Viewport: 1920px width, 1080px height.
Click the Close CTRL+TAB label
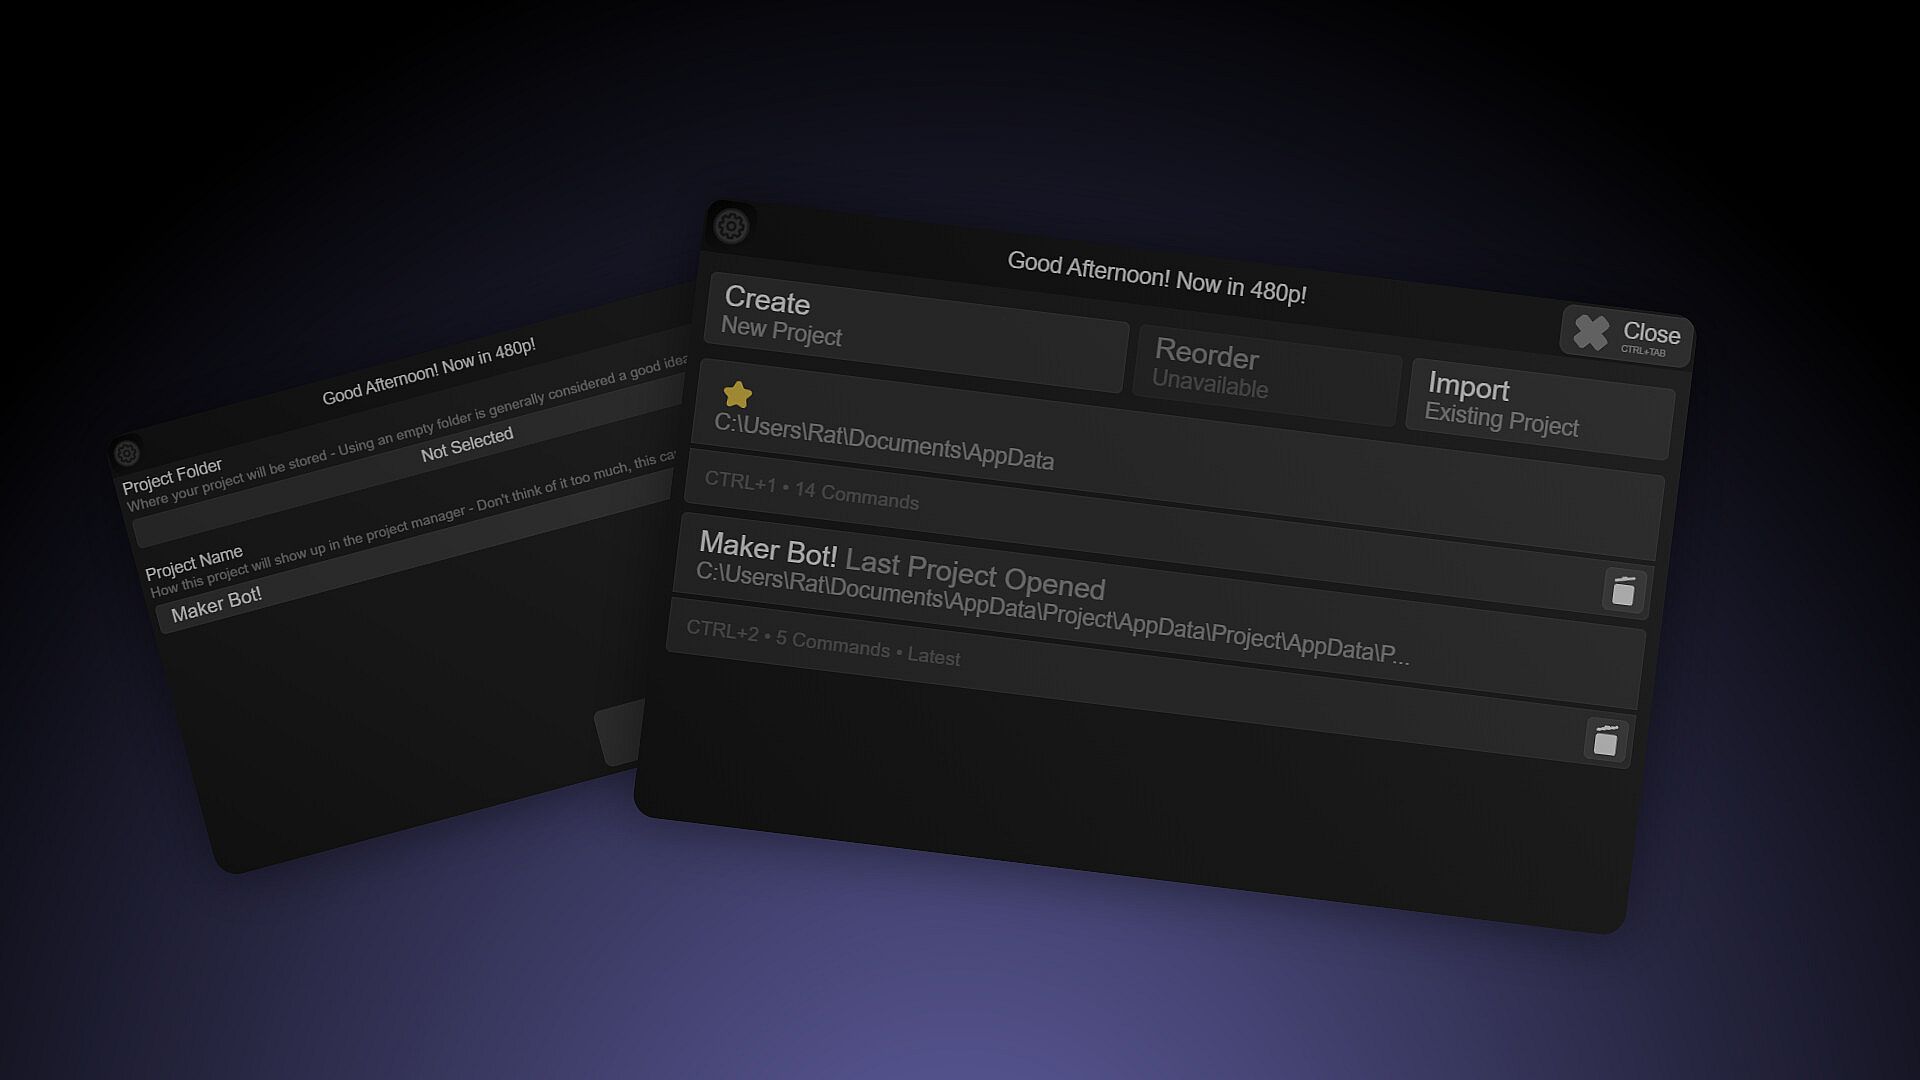click(x=1650, y=337)
